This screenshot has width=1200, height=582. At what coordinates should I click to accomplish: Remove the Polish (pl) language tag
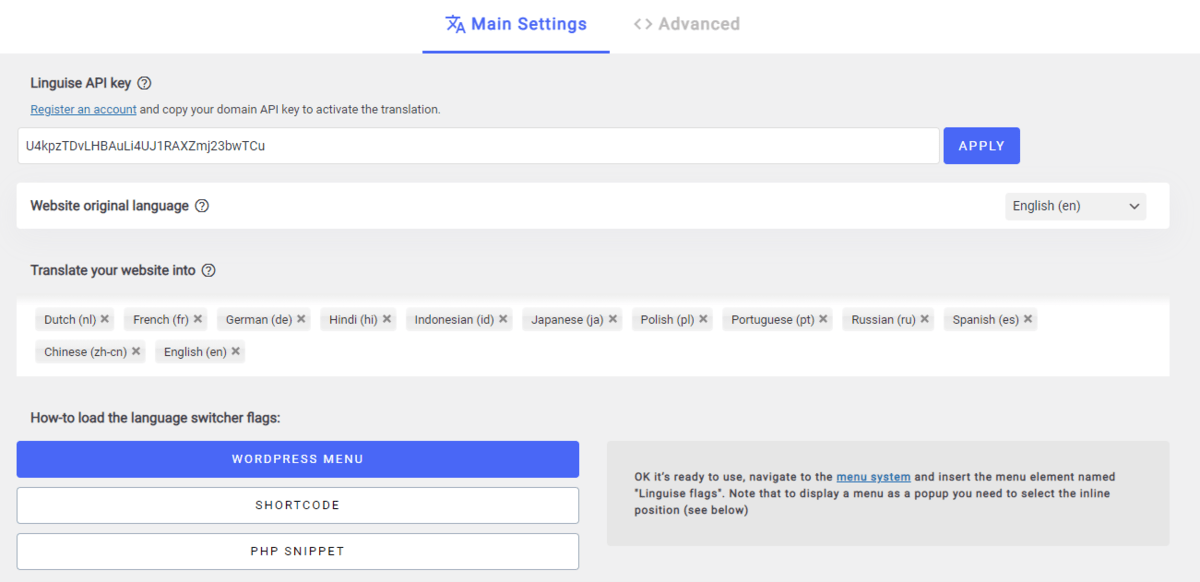click(703, 320)
